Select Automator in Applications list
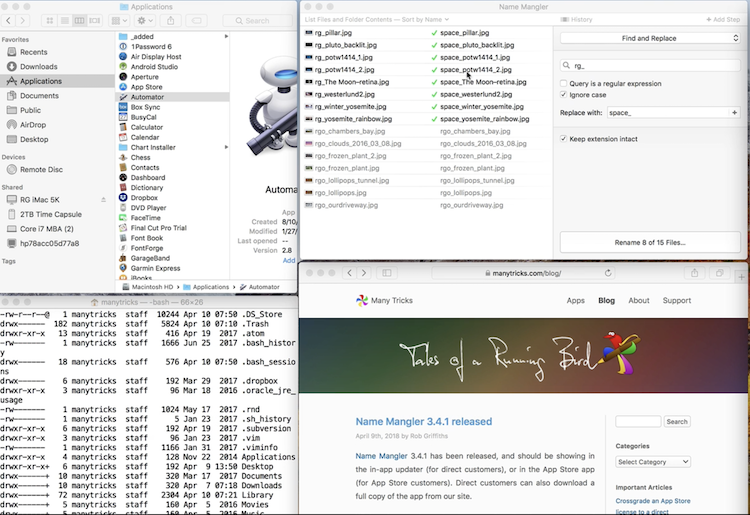 point(147,97)
